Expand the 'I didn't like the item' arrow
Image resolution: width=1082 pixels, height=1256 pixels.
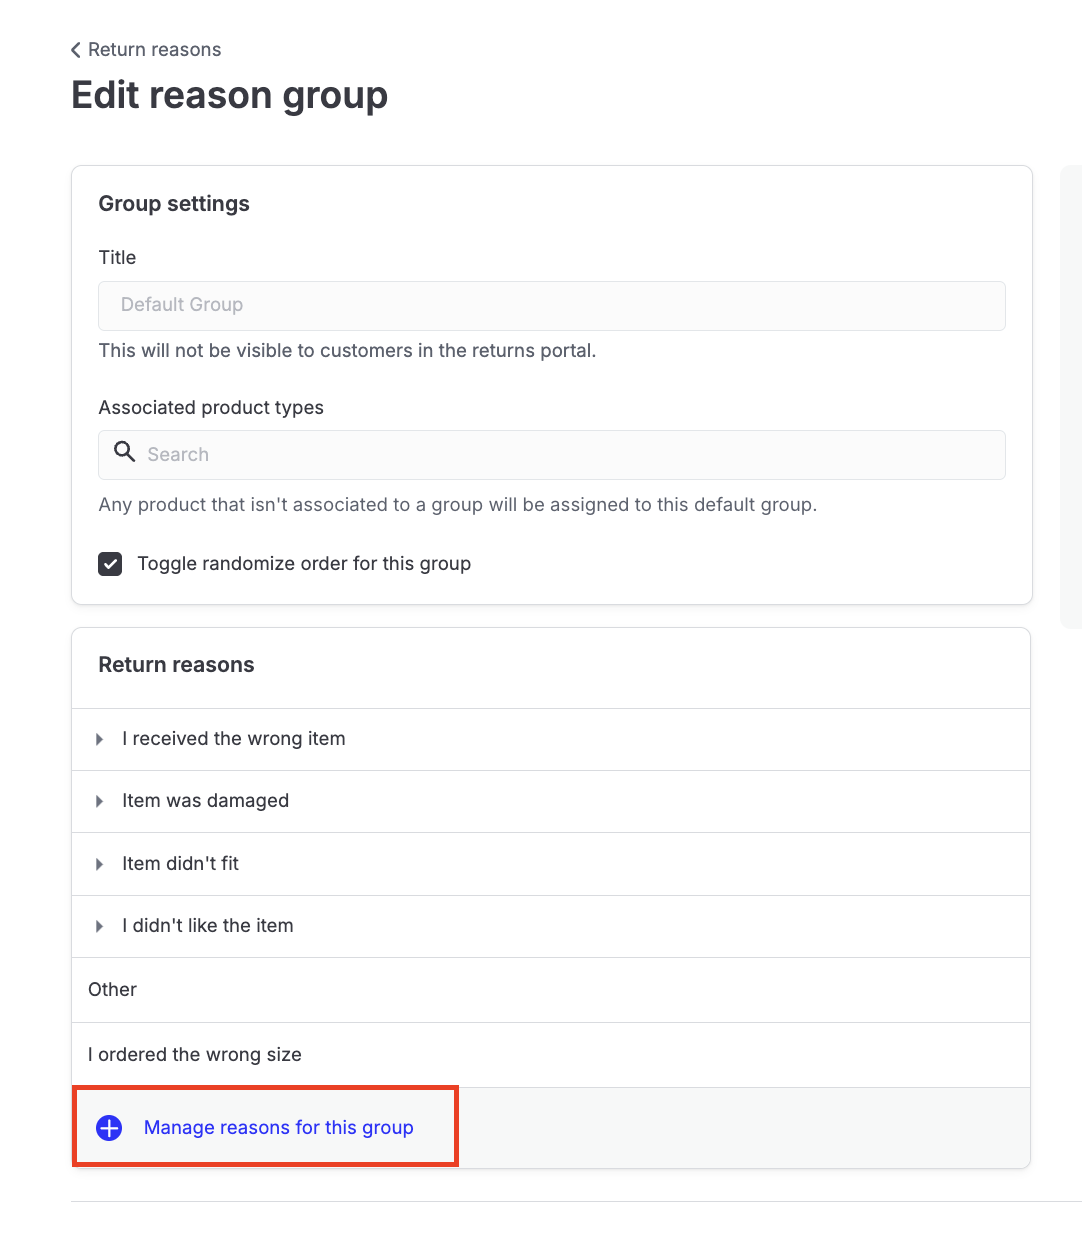pyautogui.click(x=99, y=926)
